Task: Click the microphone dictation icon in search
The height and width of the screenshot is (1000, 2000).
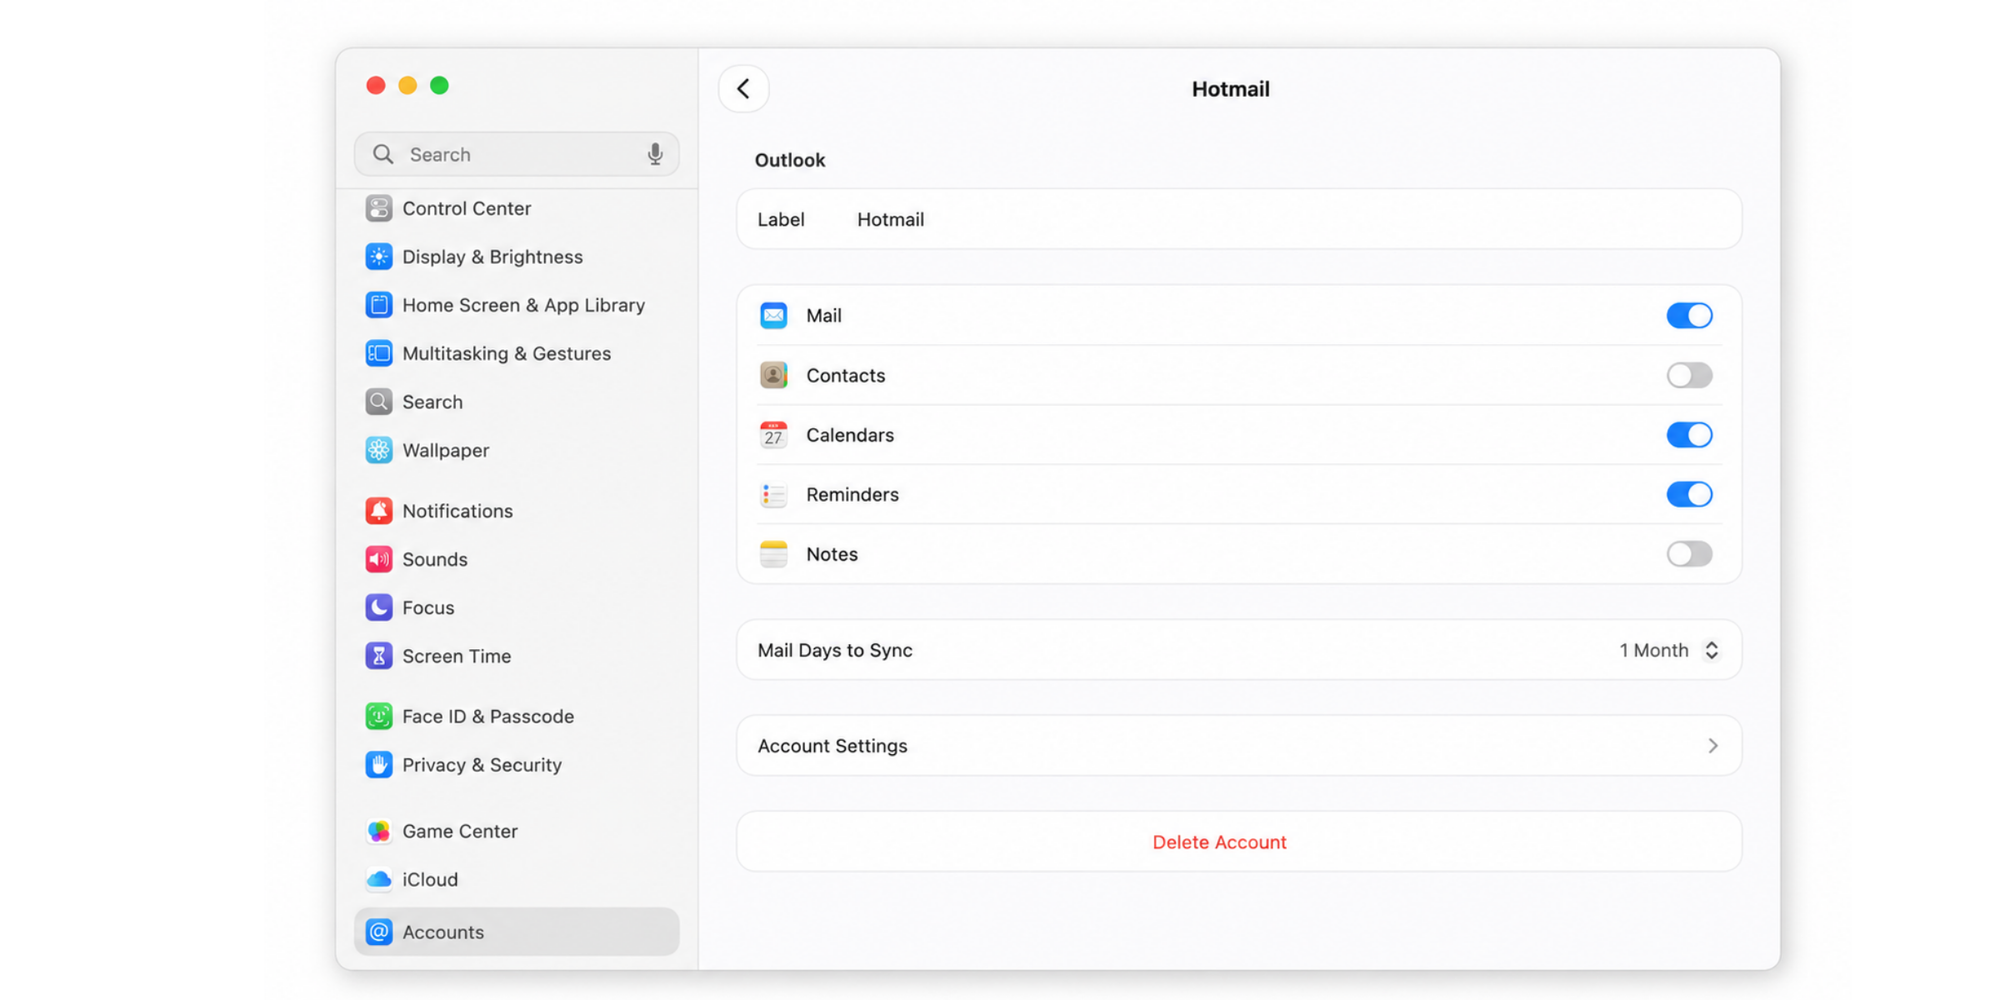Action: (x=655, y=154)
